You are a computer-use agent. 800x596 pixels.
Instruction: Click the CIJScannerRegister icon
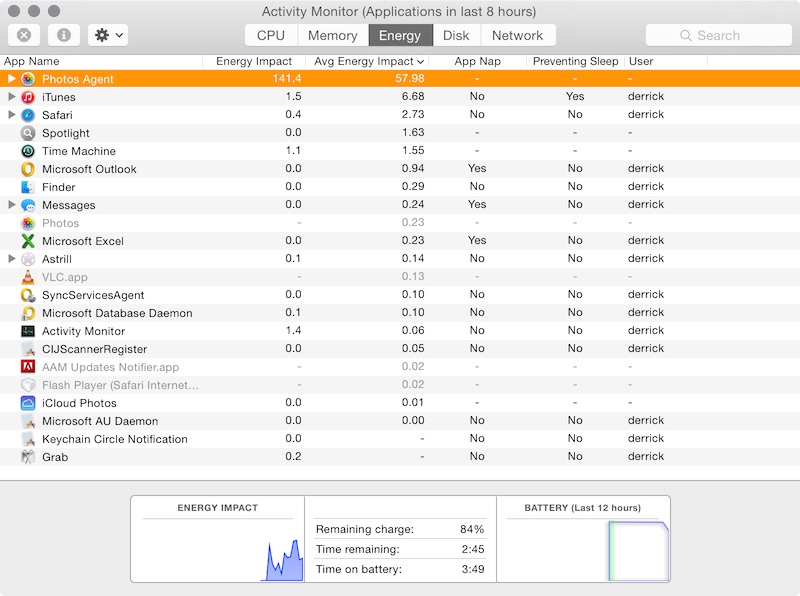[x=28, y=349]
